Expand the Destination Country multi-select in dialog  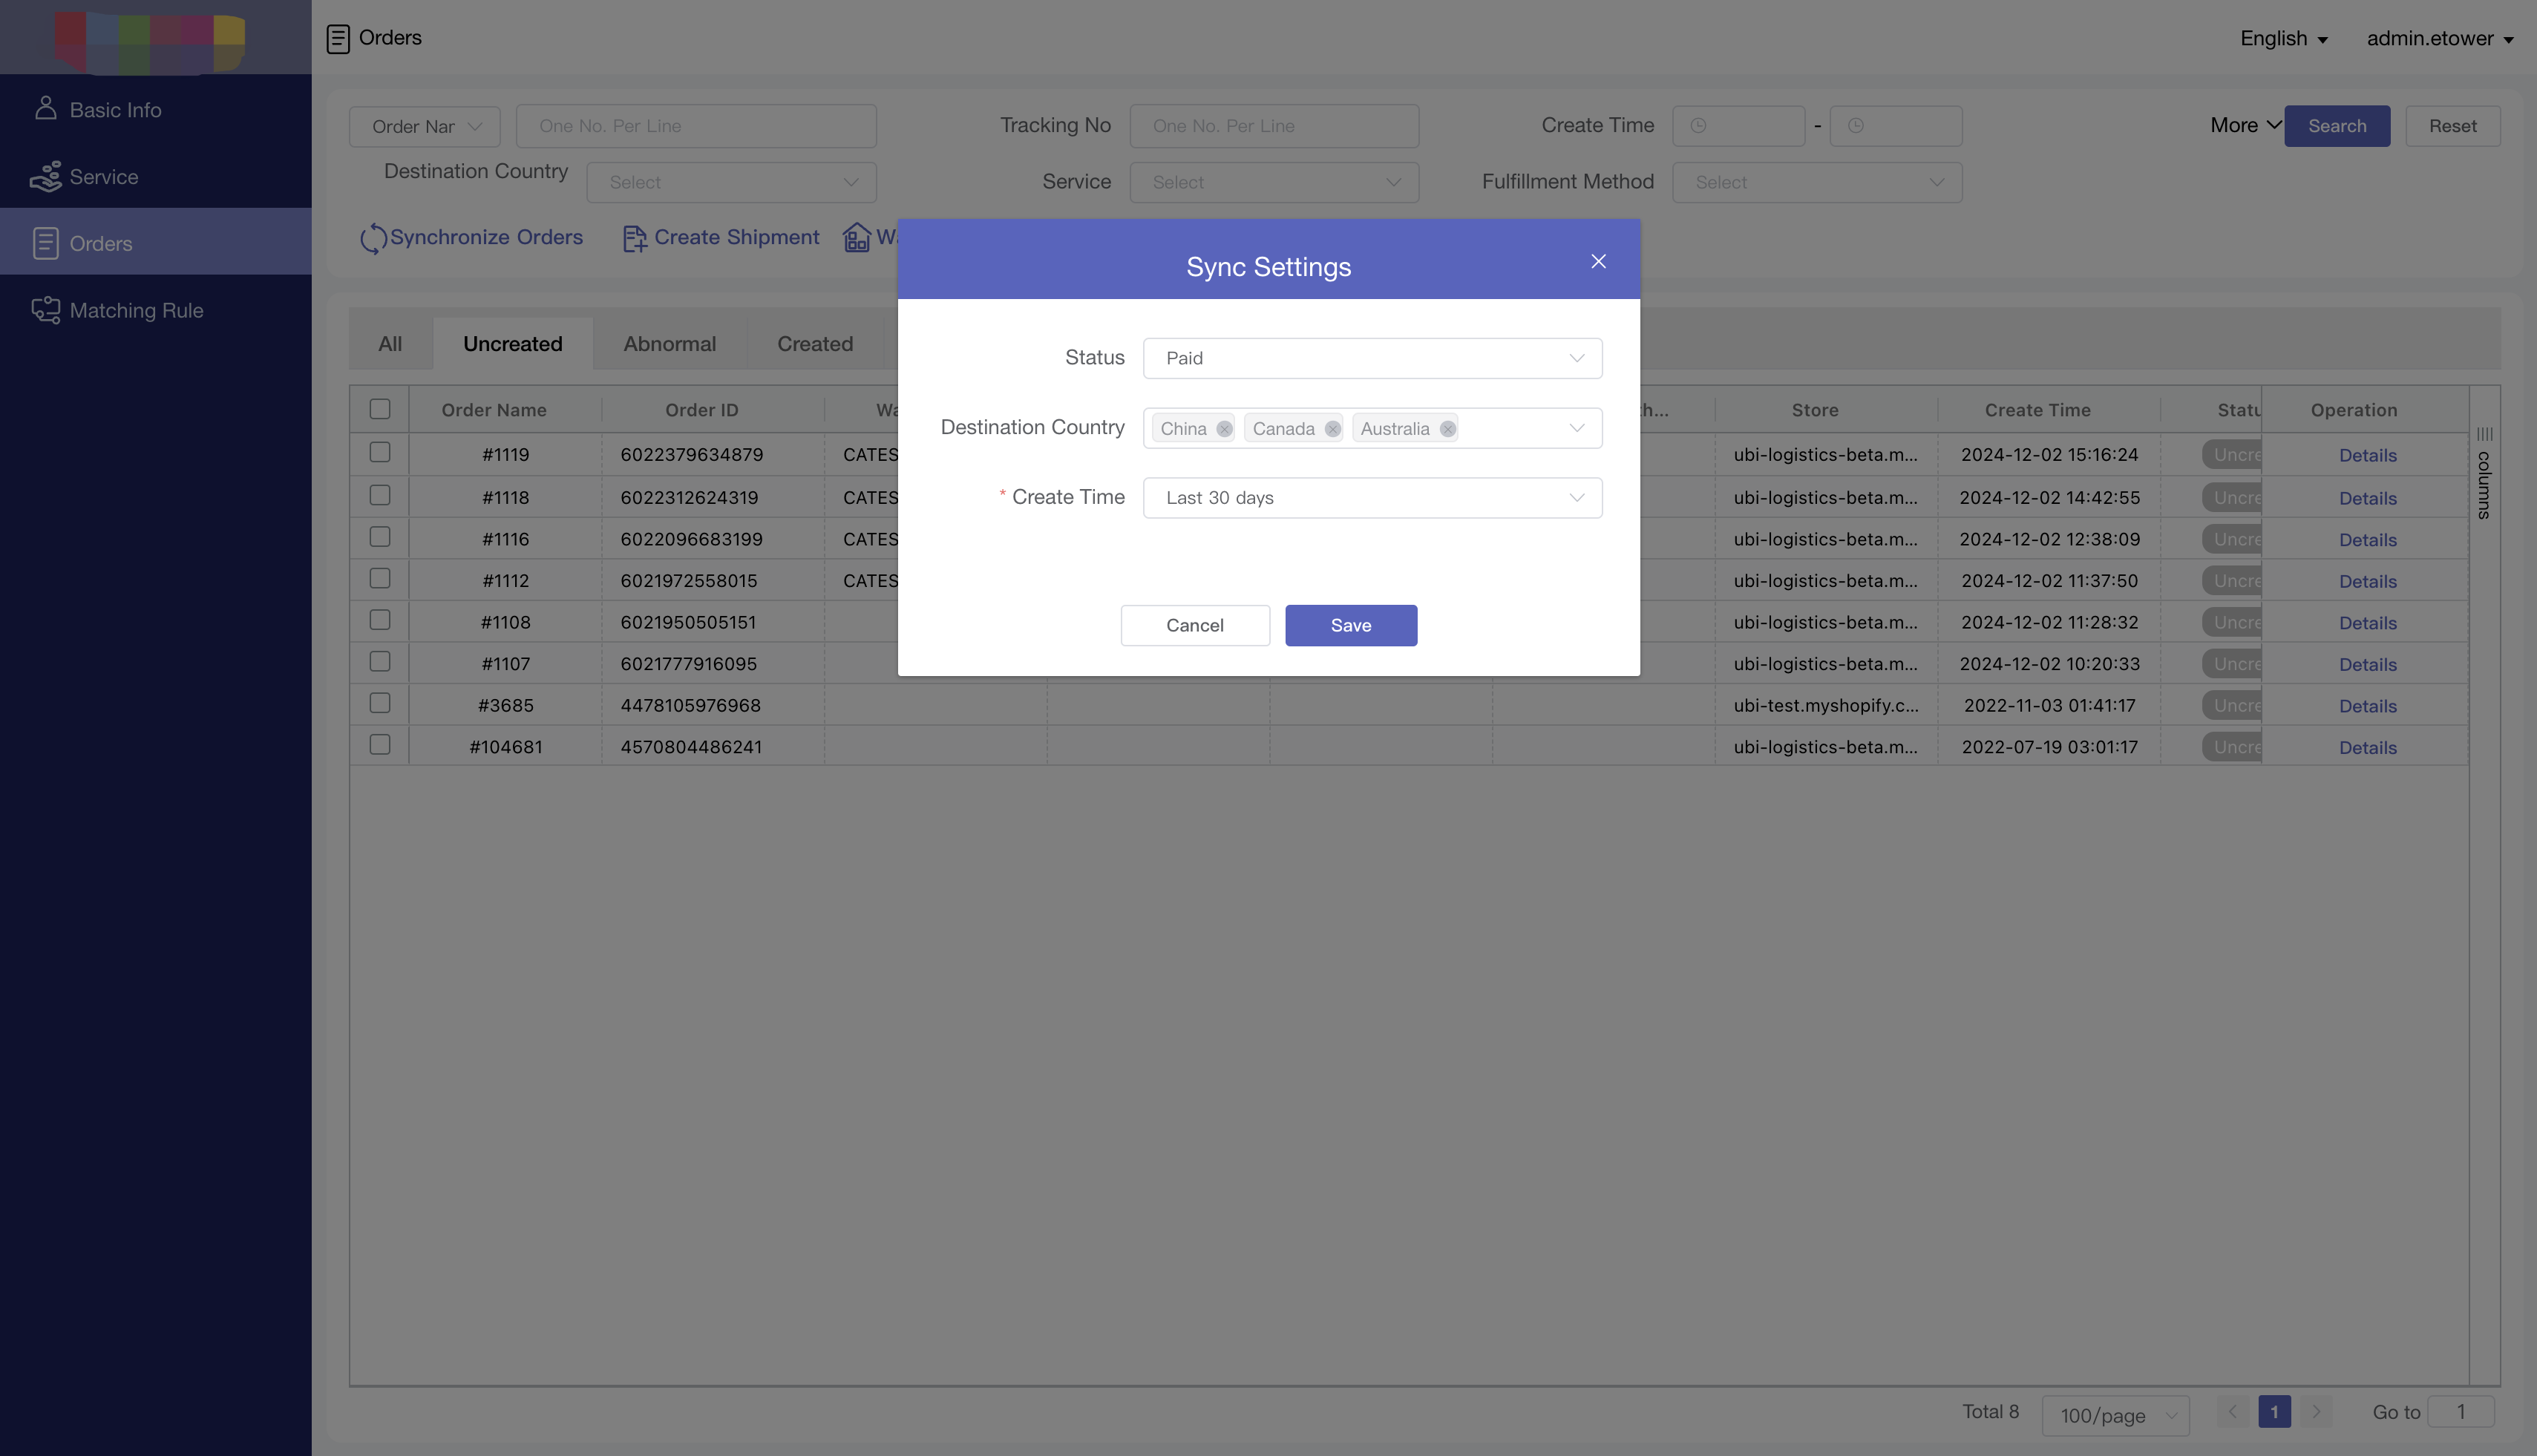coord(1576,428)
